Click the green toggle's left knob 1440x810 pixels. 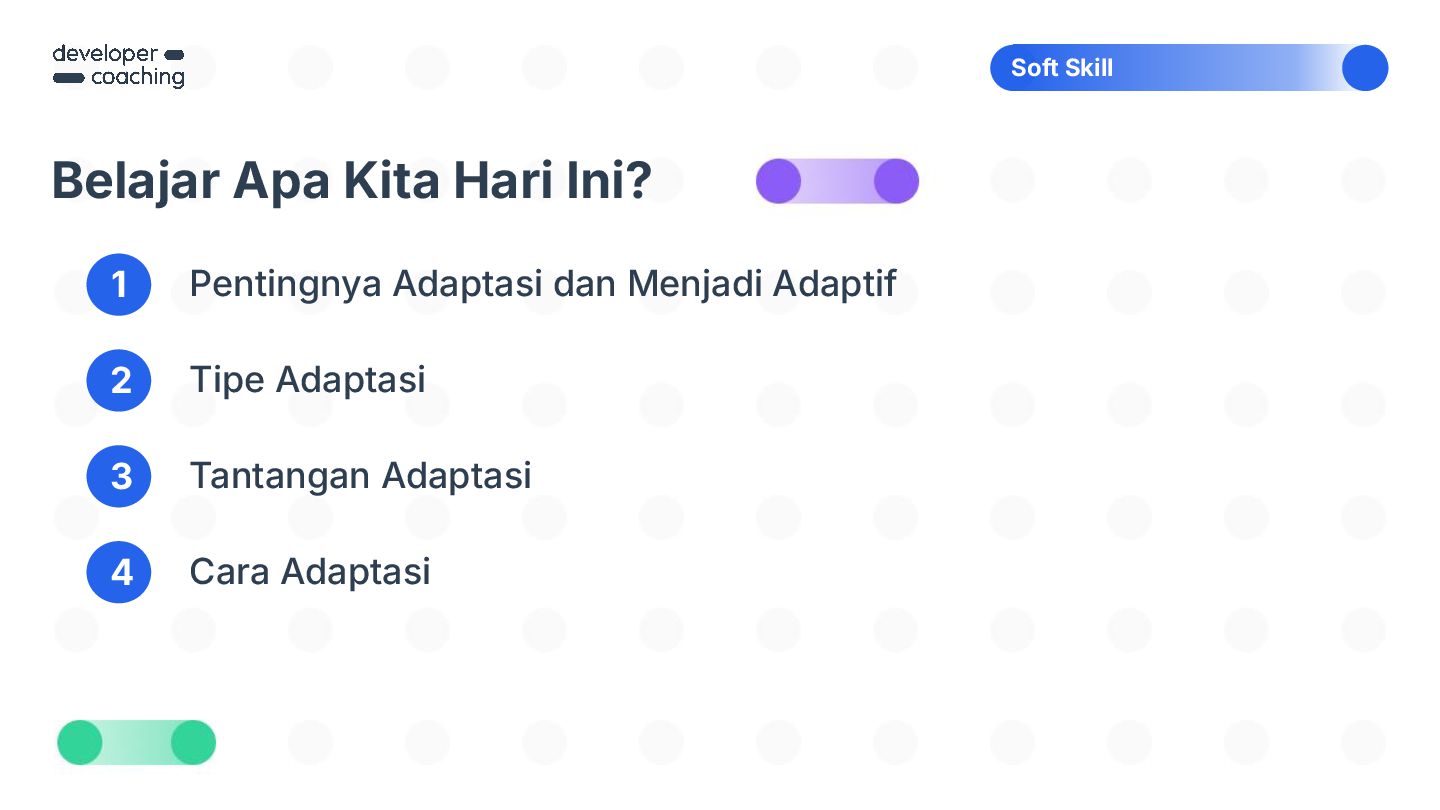(x=80, y=743)
